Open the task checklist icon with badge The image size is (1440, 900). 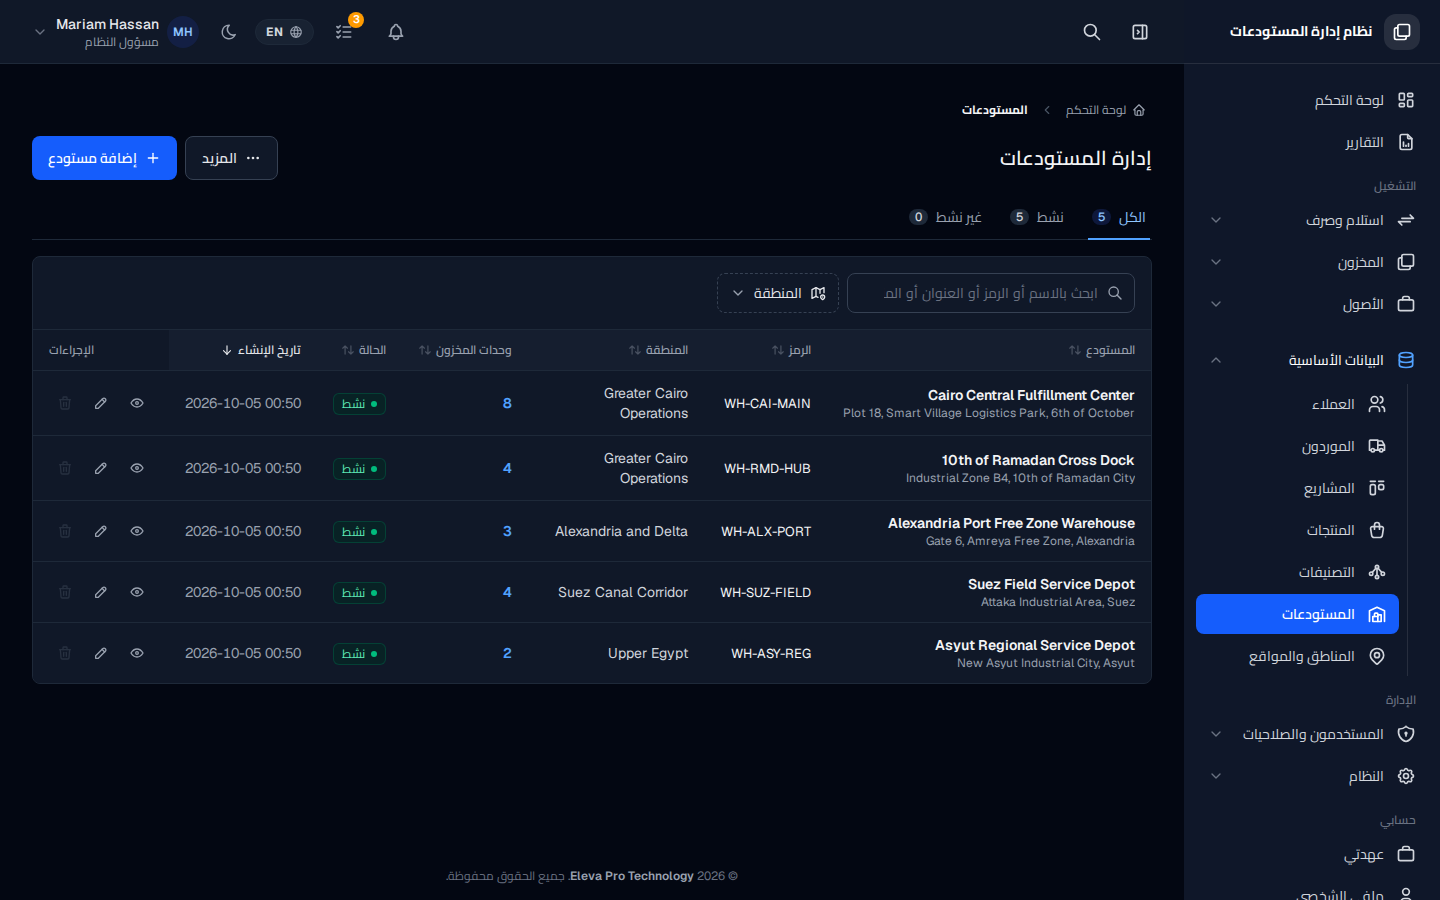pos(344,32)
